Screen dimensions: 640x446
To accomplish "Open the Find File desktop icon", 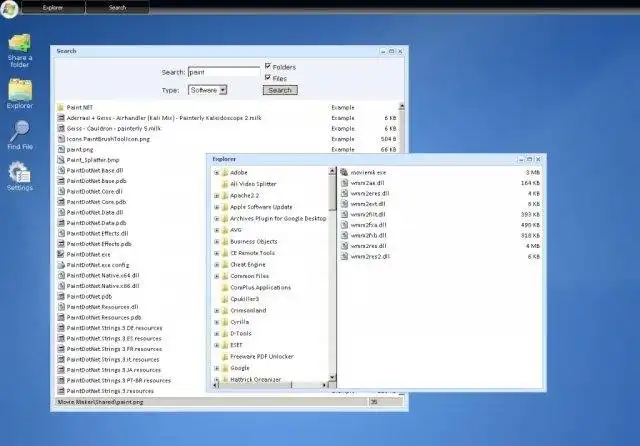I will [x=20, y=135].
